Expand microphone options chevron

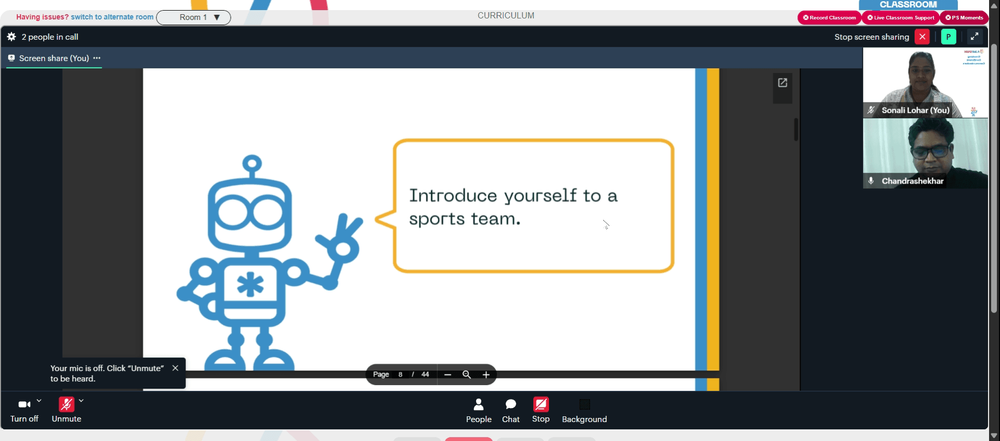tap(81, 401)
